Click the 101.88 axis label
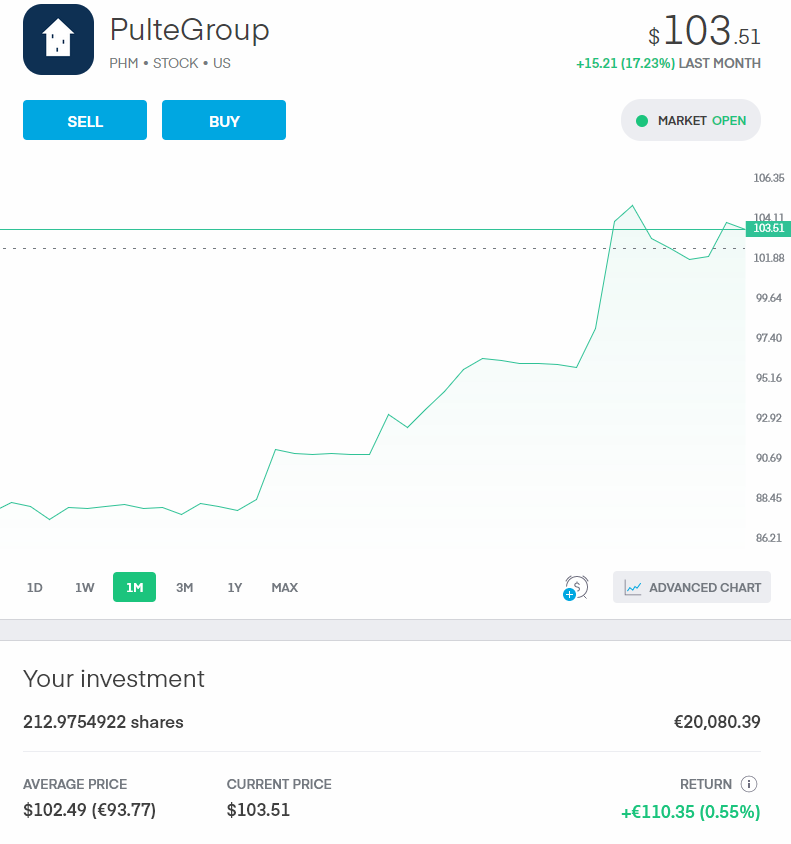 (x=768, y=258)
